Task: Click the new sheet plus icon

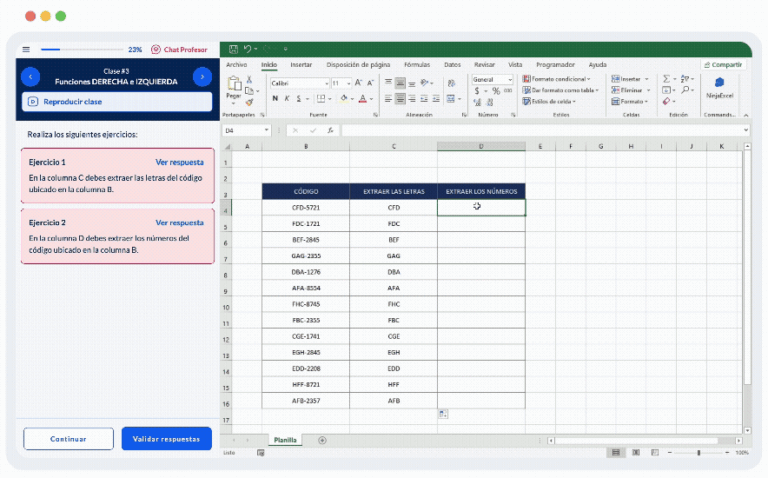Action: coord(322,440)
